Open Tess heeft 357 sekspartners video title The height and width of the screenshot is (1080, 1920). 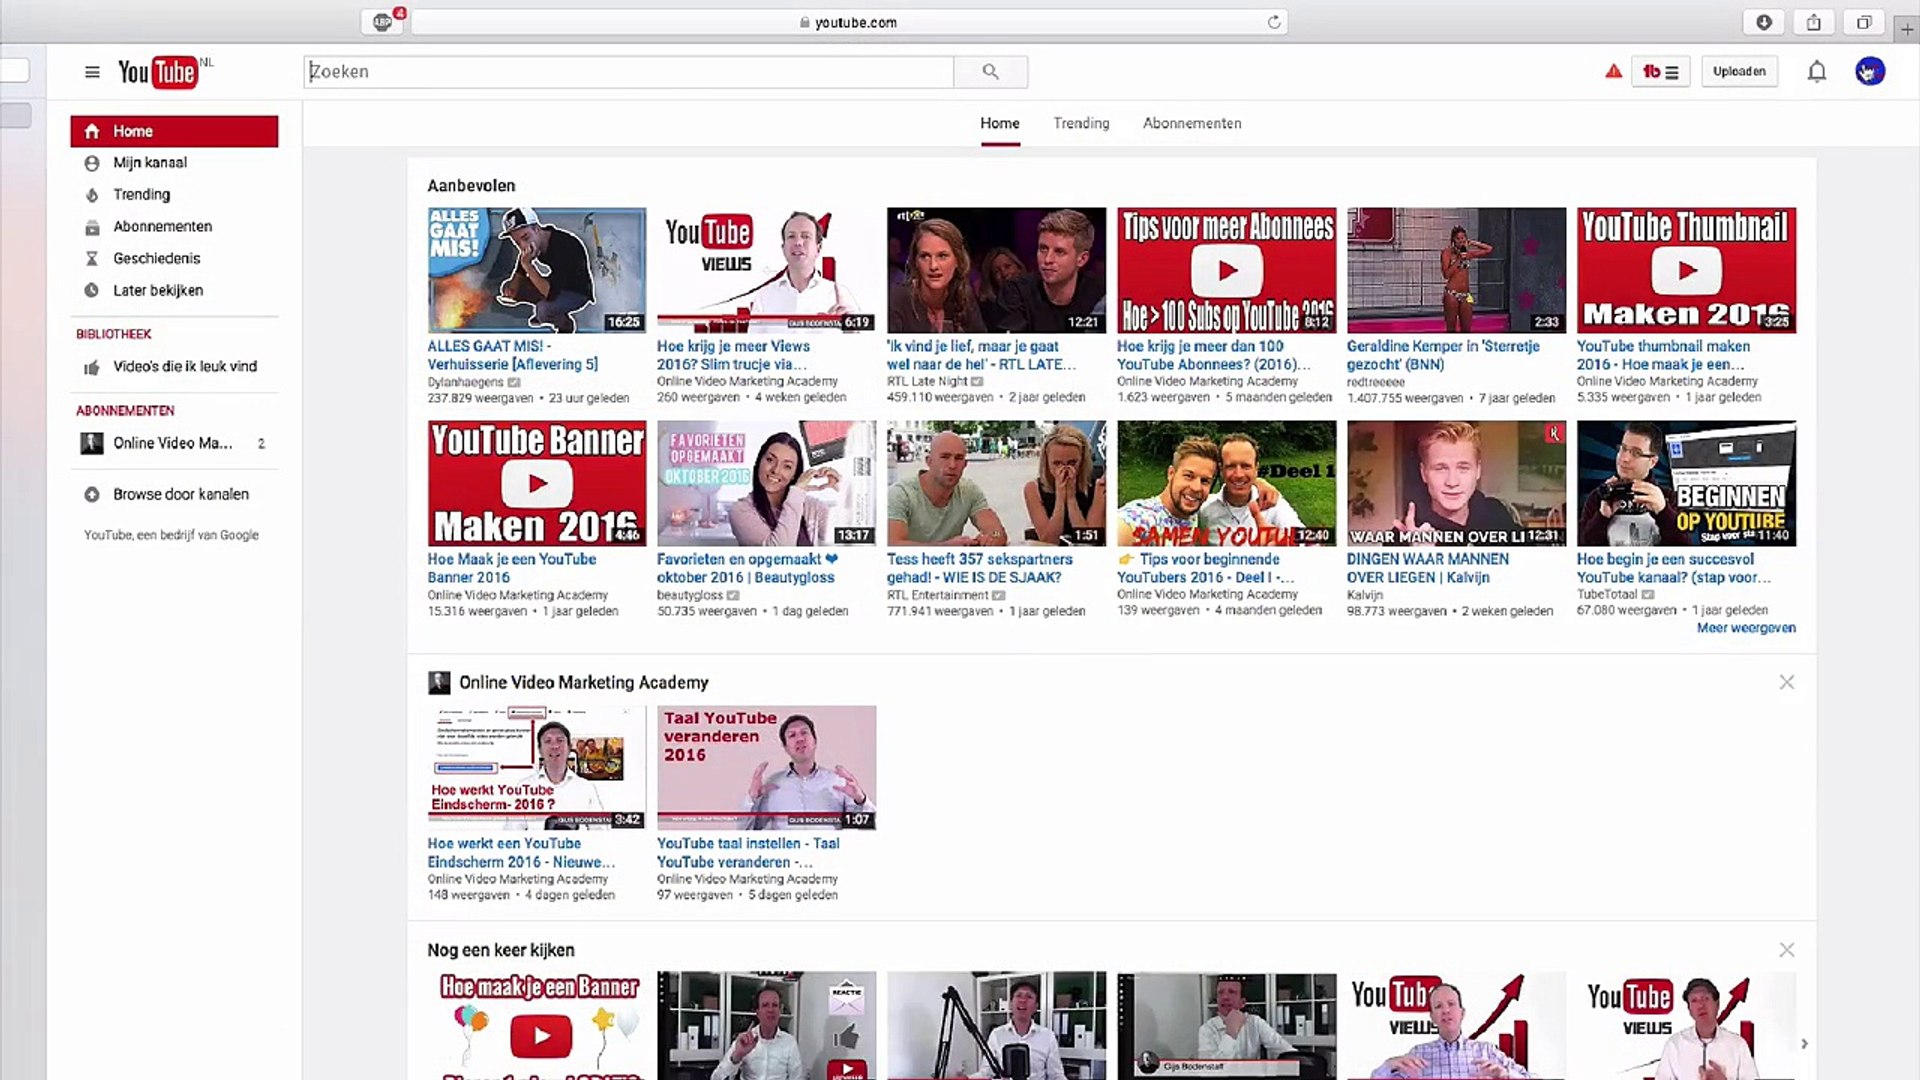click(980, 568)
